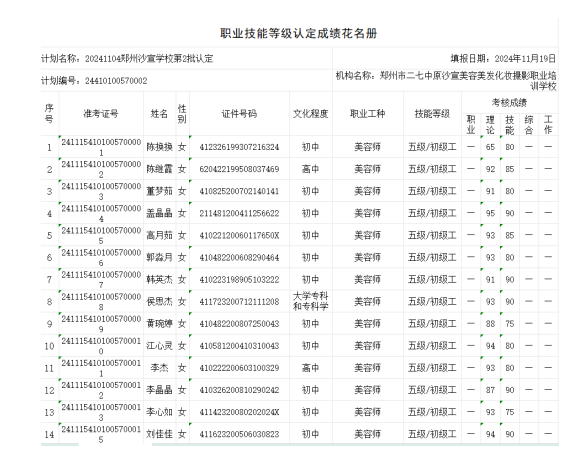Click sequence number 14 cell
This screenshot has width=584, height=459.
coord(49,434)
